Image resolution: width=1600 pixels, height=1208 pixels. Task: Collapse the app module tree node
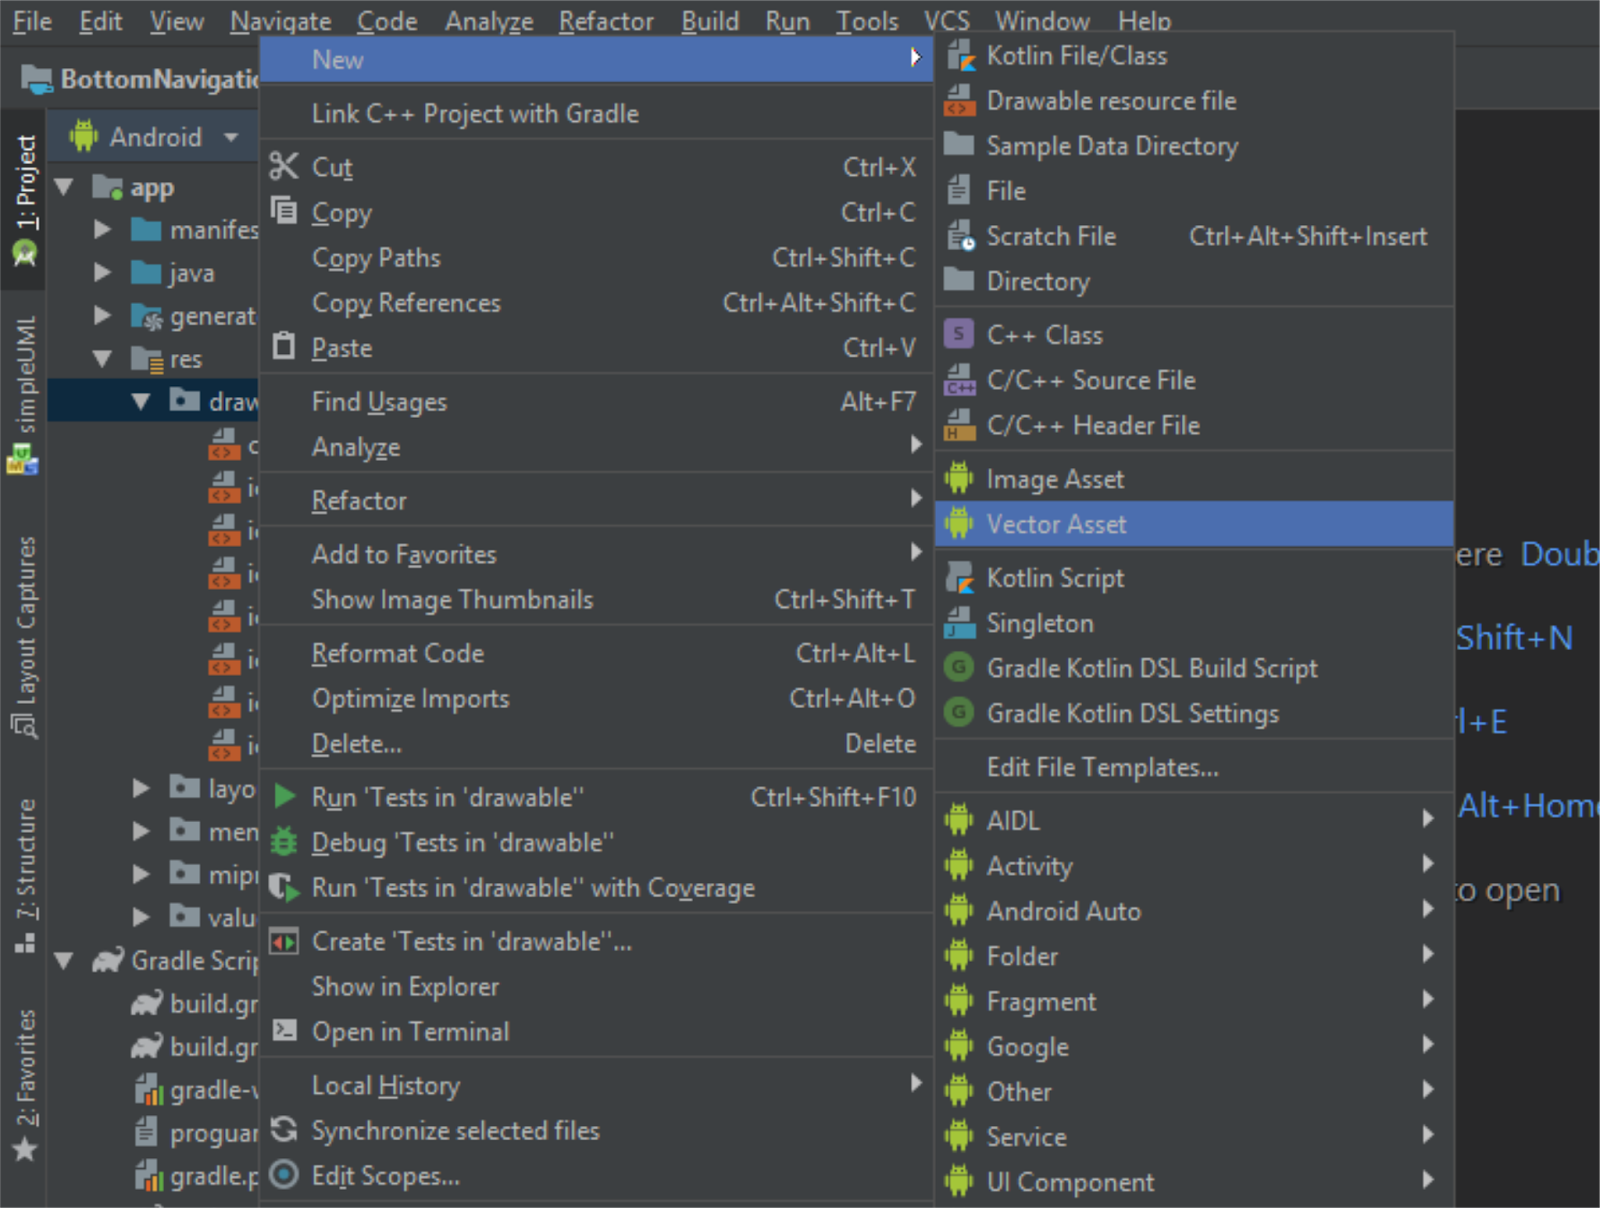(x=65, y=187)
